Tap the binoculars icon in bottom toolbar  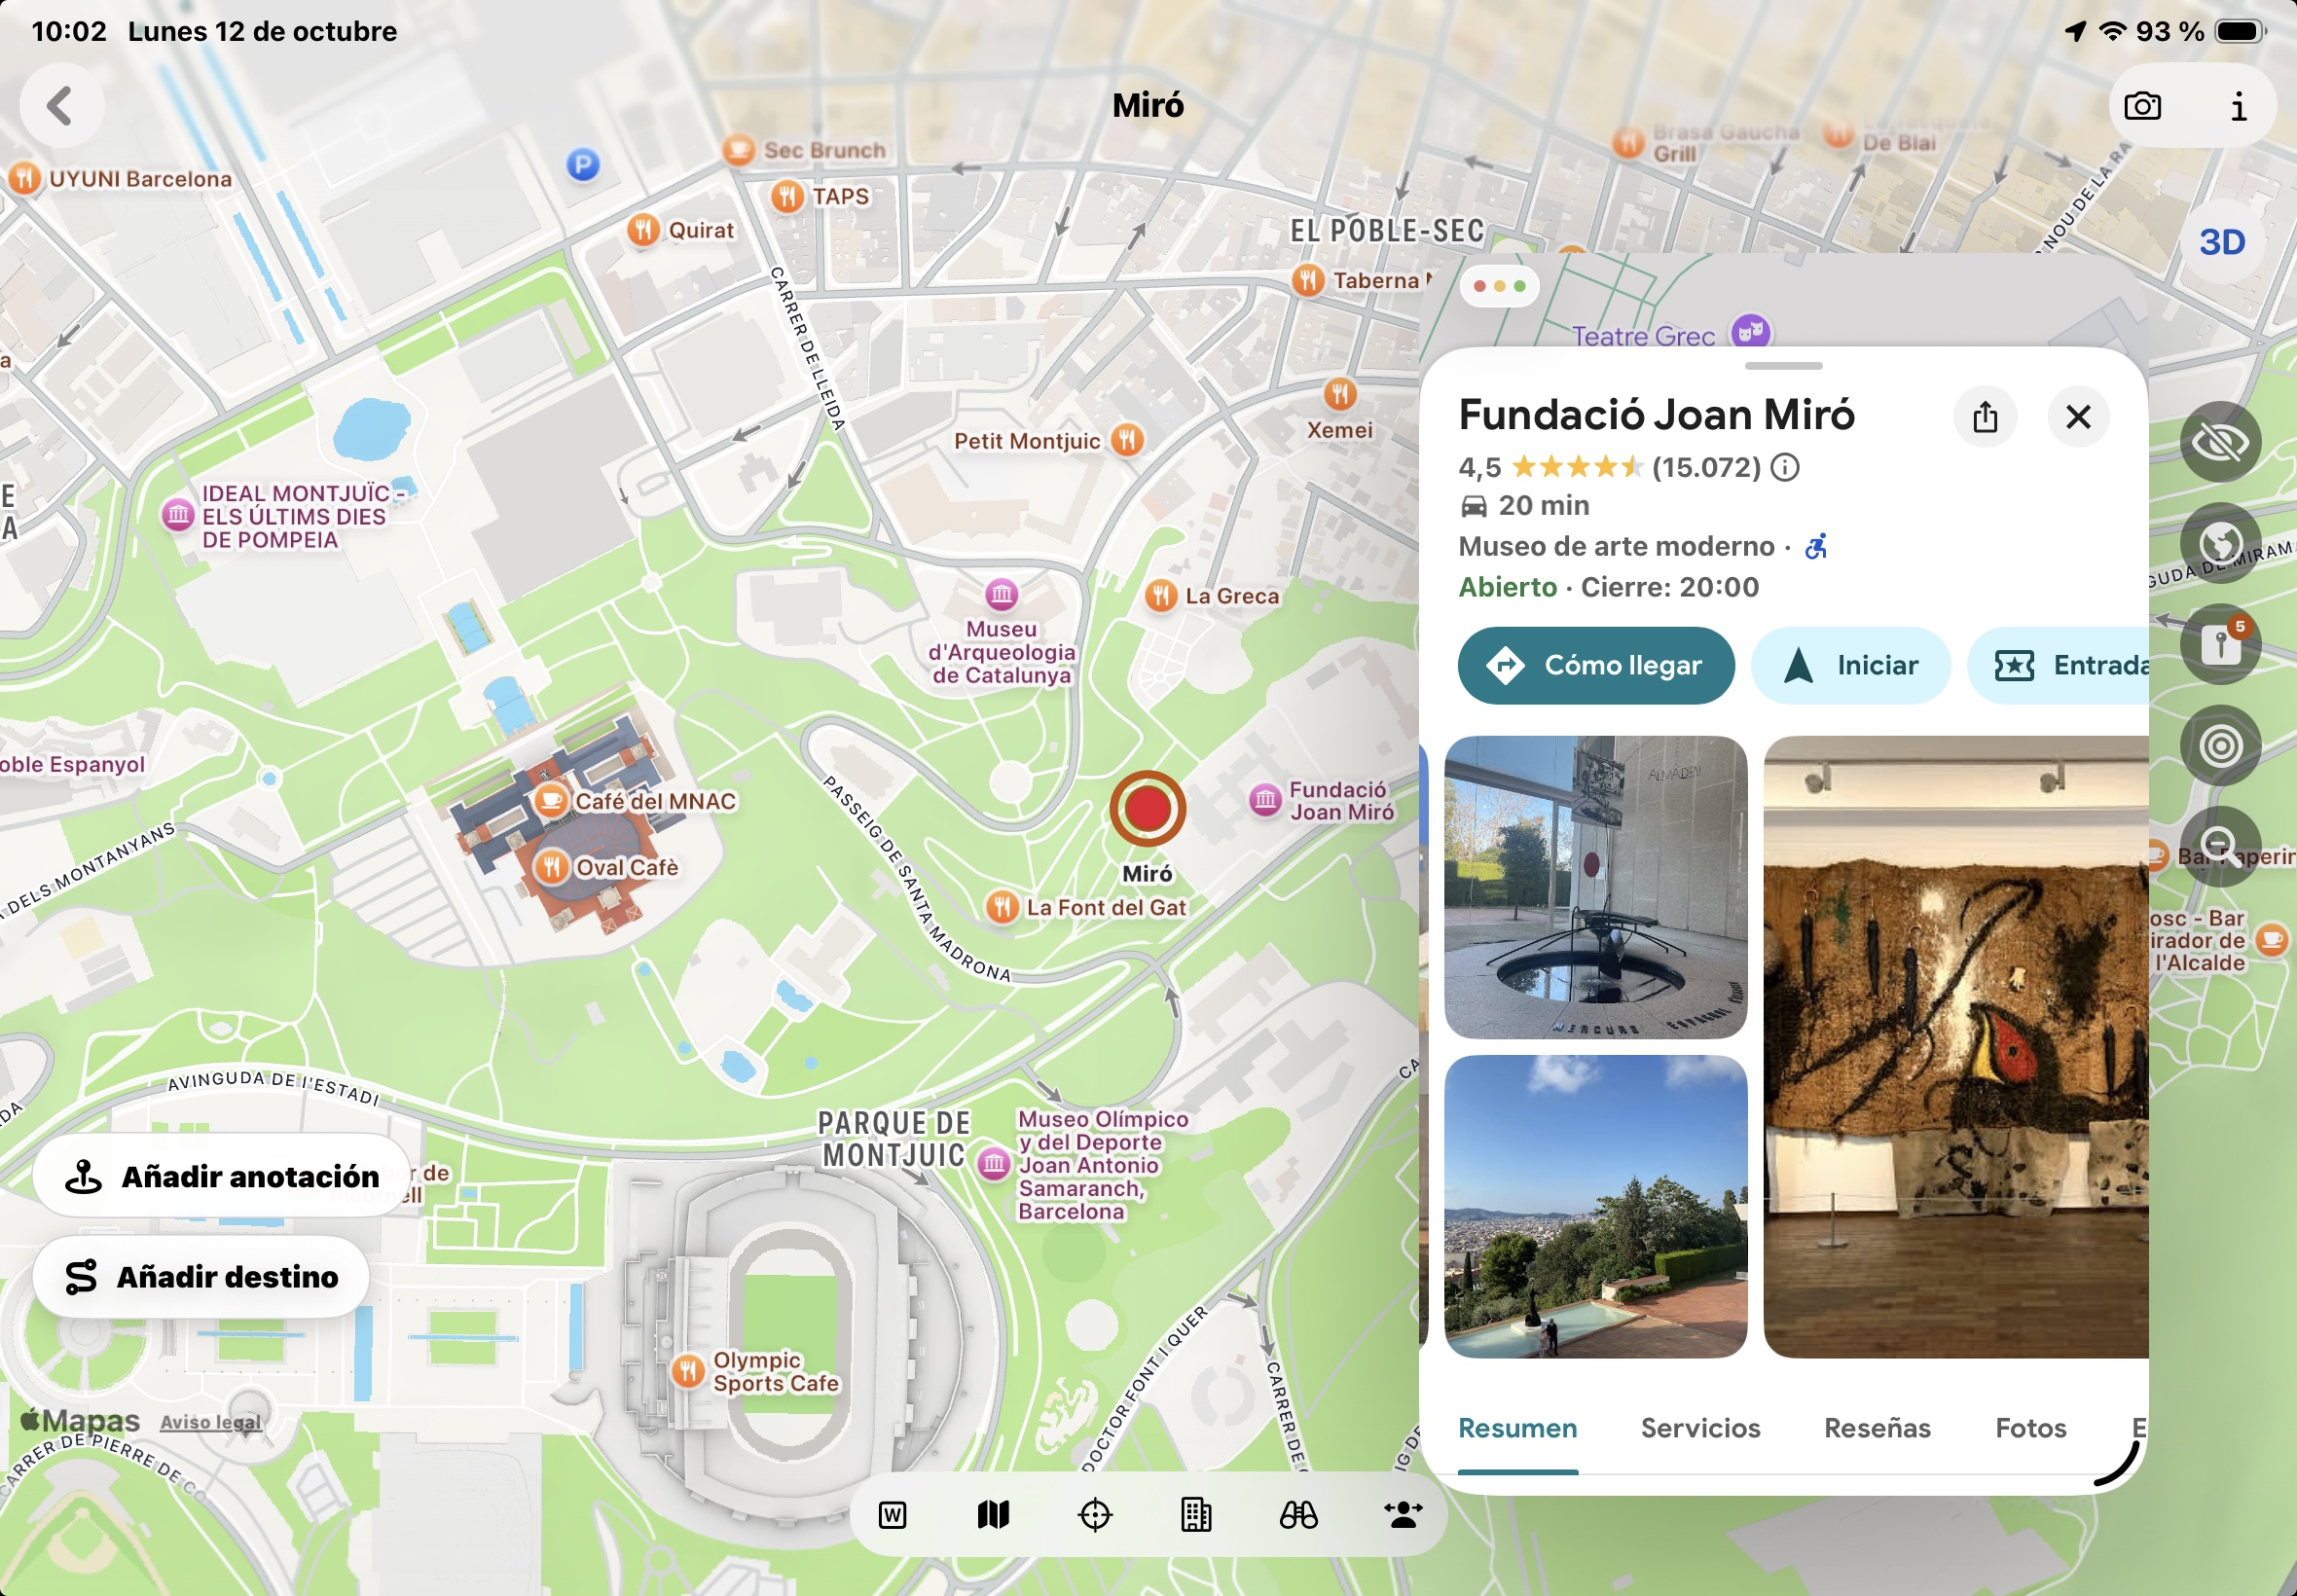1298,1515
